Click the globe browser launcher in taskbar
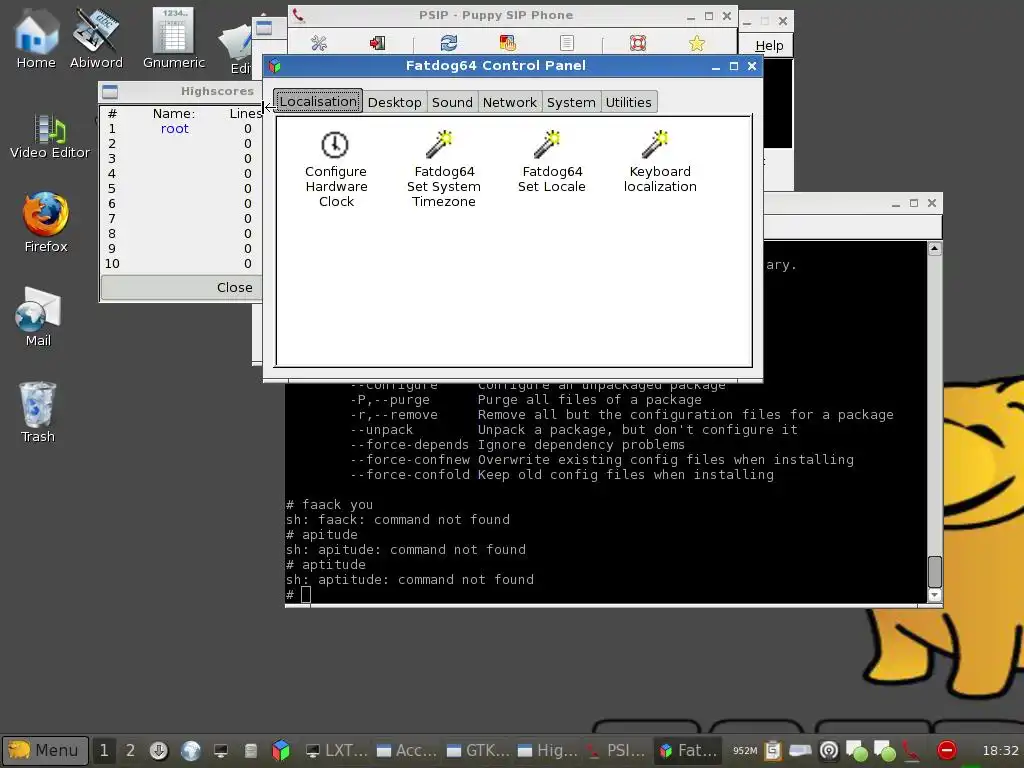Viewport: 1024px width, 768px height. coord(191,750)
